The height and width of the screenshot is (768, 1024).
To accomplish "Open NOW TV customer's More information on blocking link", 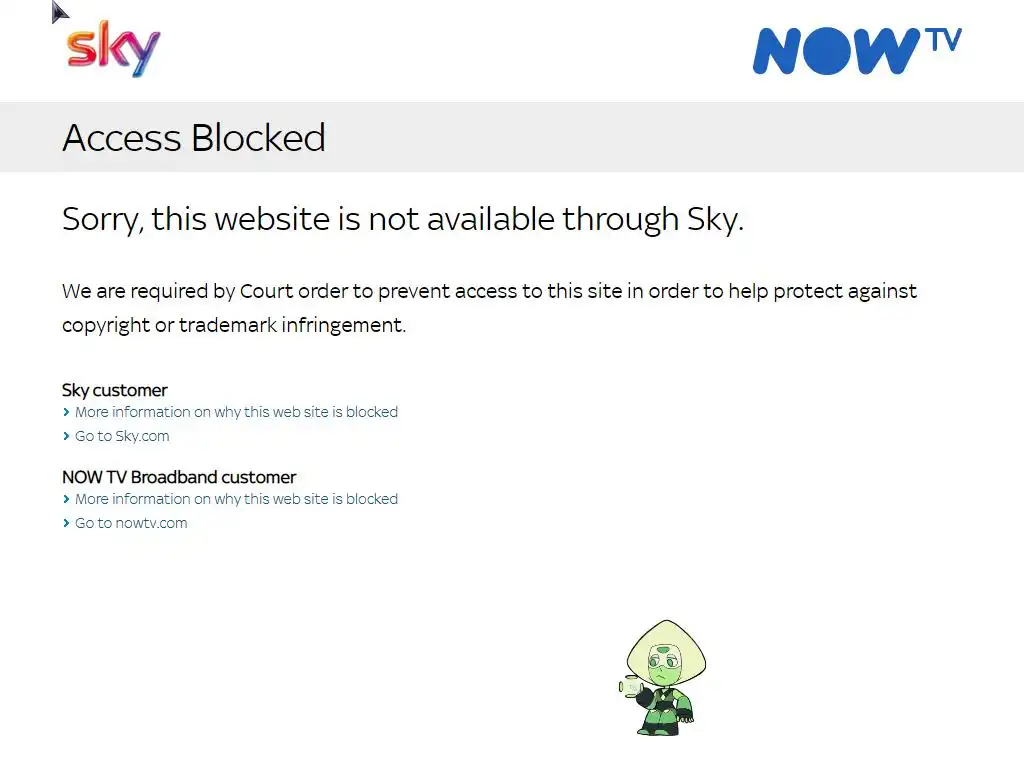I will (236, 499).
